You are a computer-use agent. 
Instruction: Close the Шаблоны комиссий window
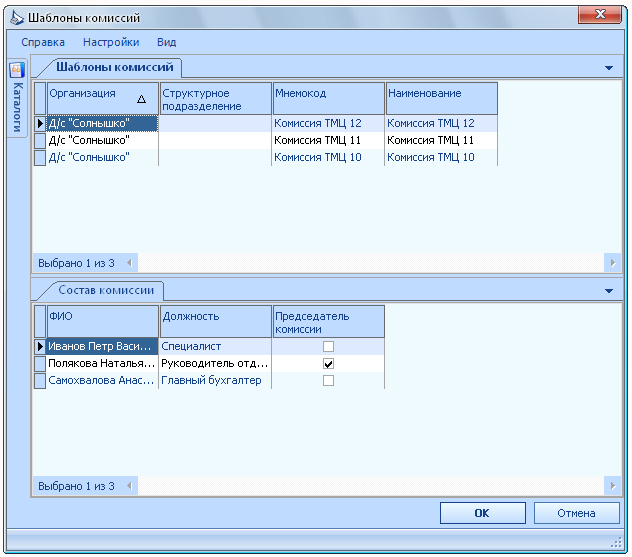[600, 15]
